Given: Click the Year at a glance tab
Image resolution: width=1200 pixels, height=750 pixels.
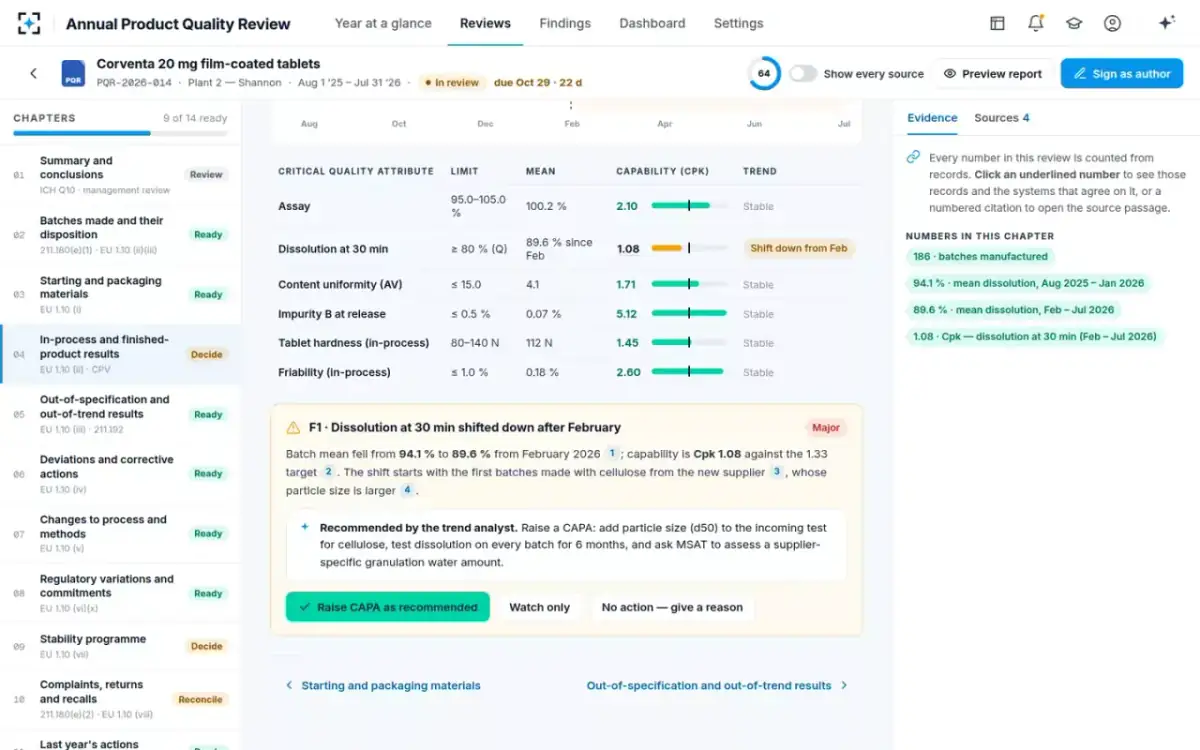Looking at the screenshot, I should coord(383,23).
